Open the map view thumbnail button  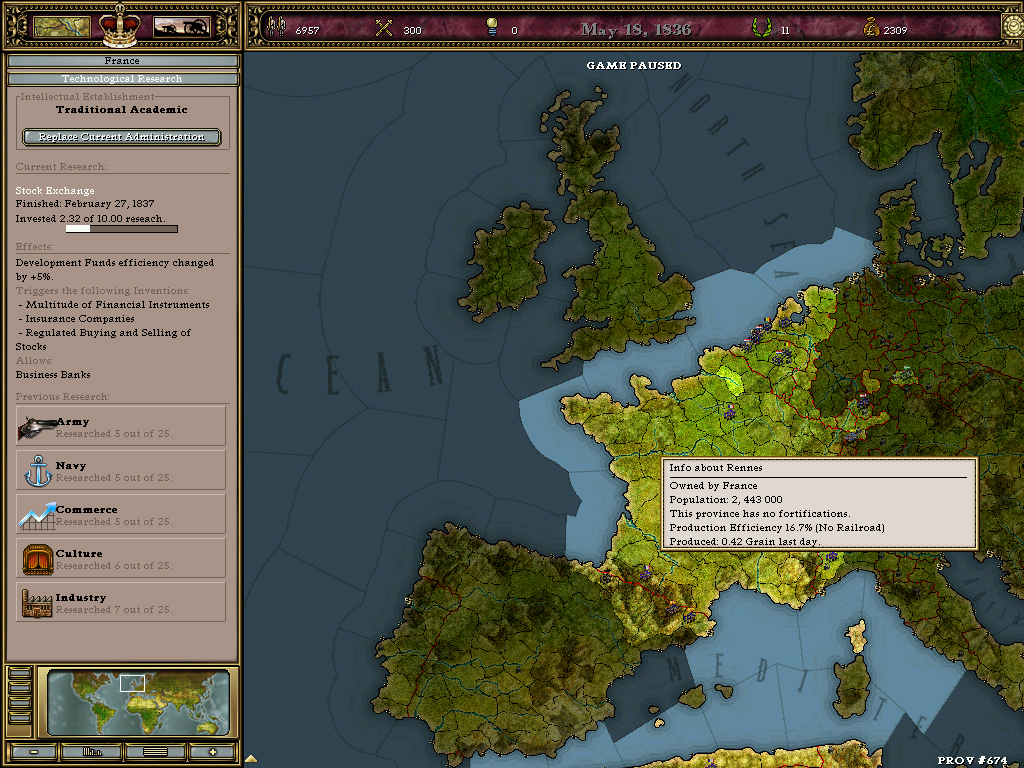point(62,27)
